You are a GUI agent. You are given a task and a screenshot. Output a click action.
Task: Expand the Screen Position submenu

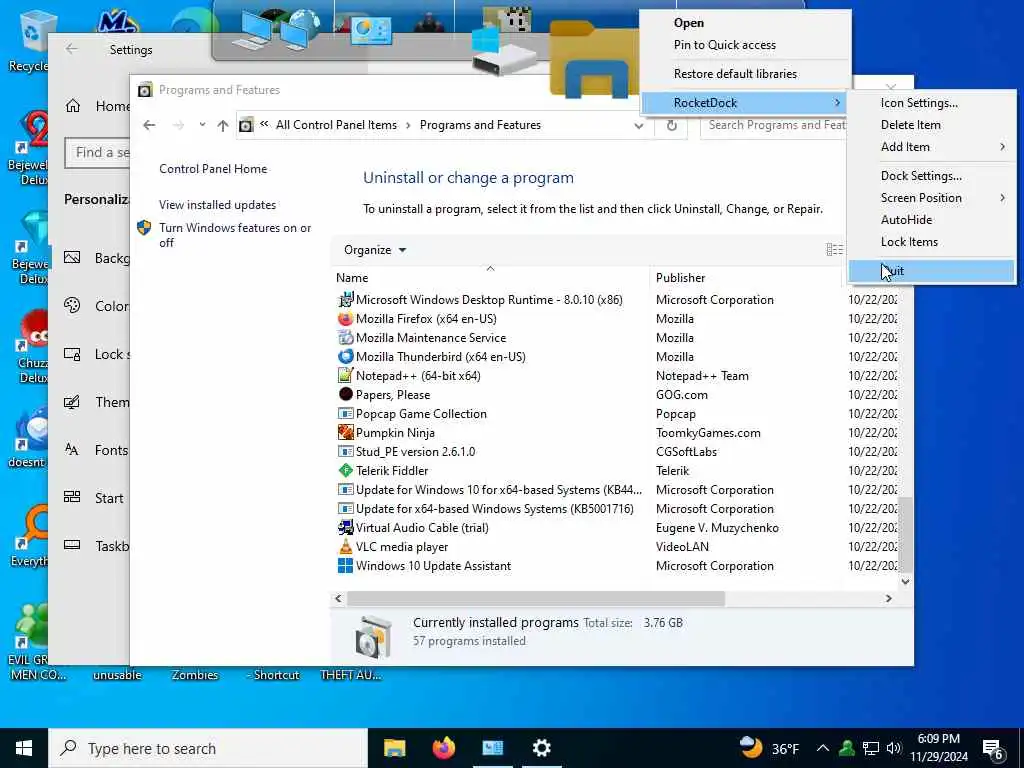point(931,198)
